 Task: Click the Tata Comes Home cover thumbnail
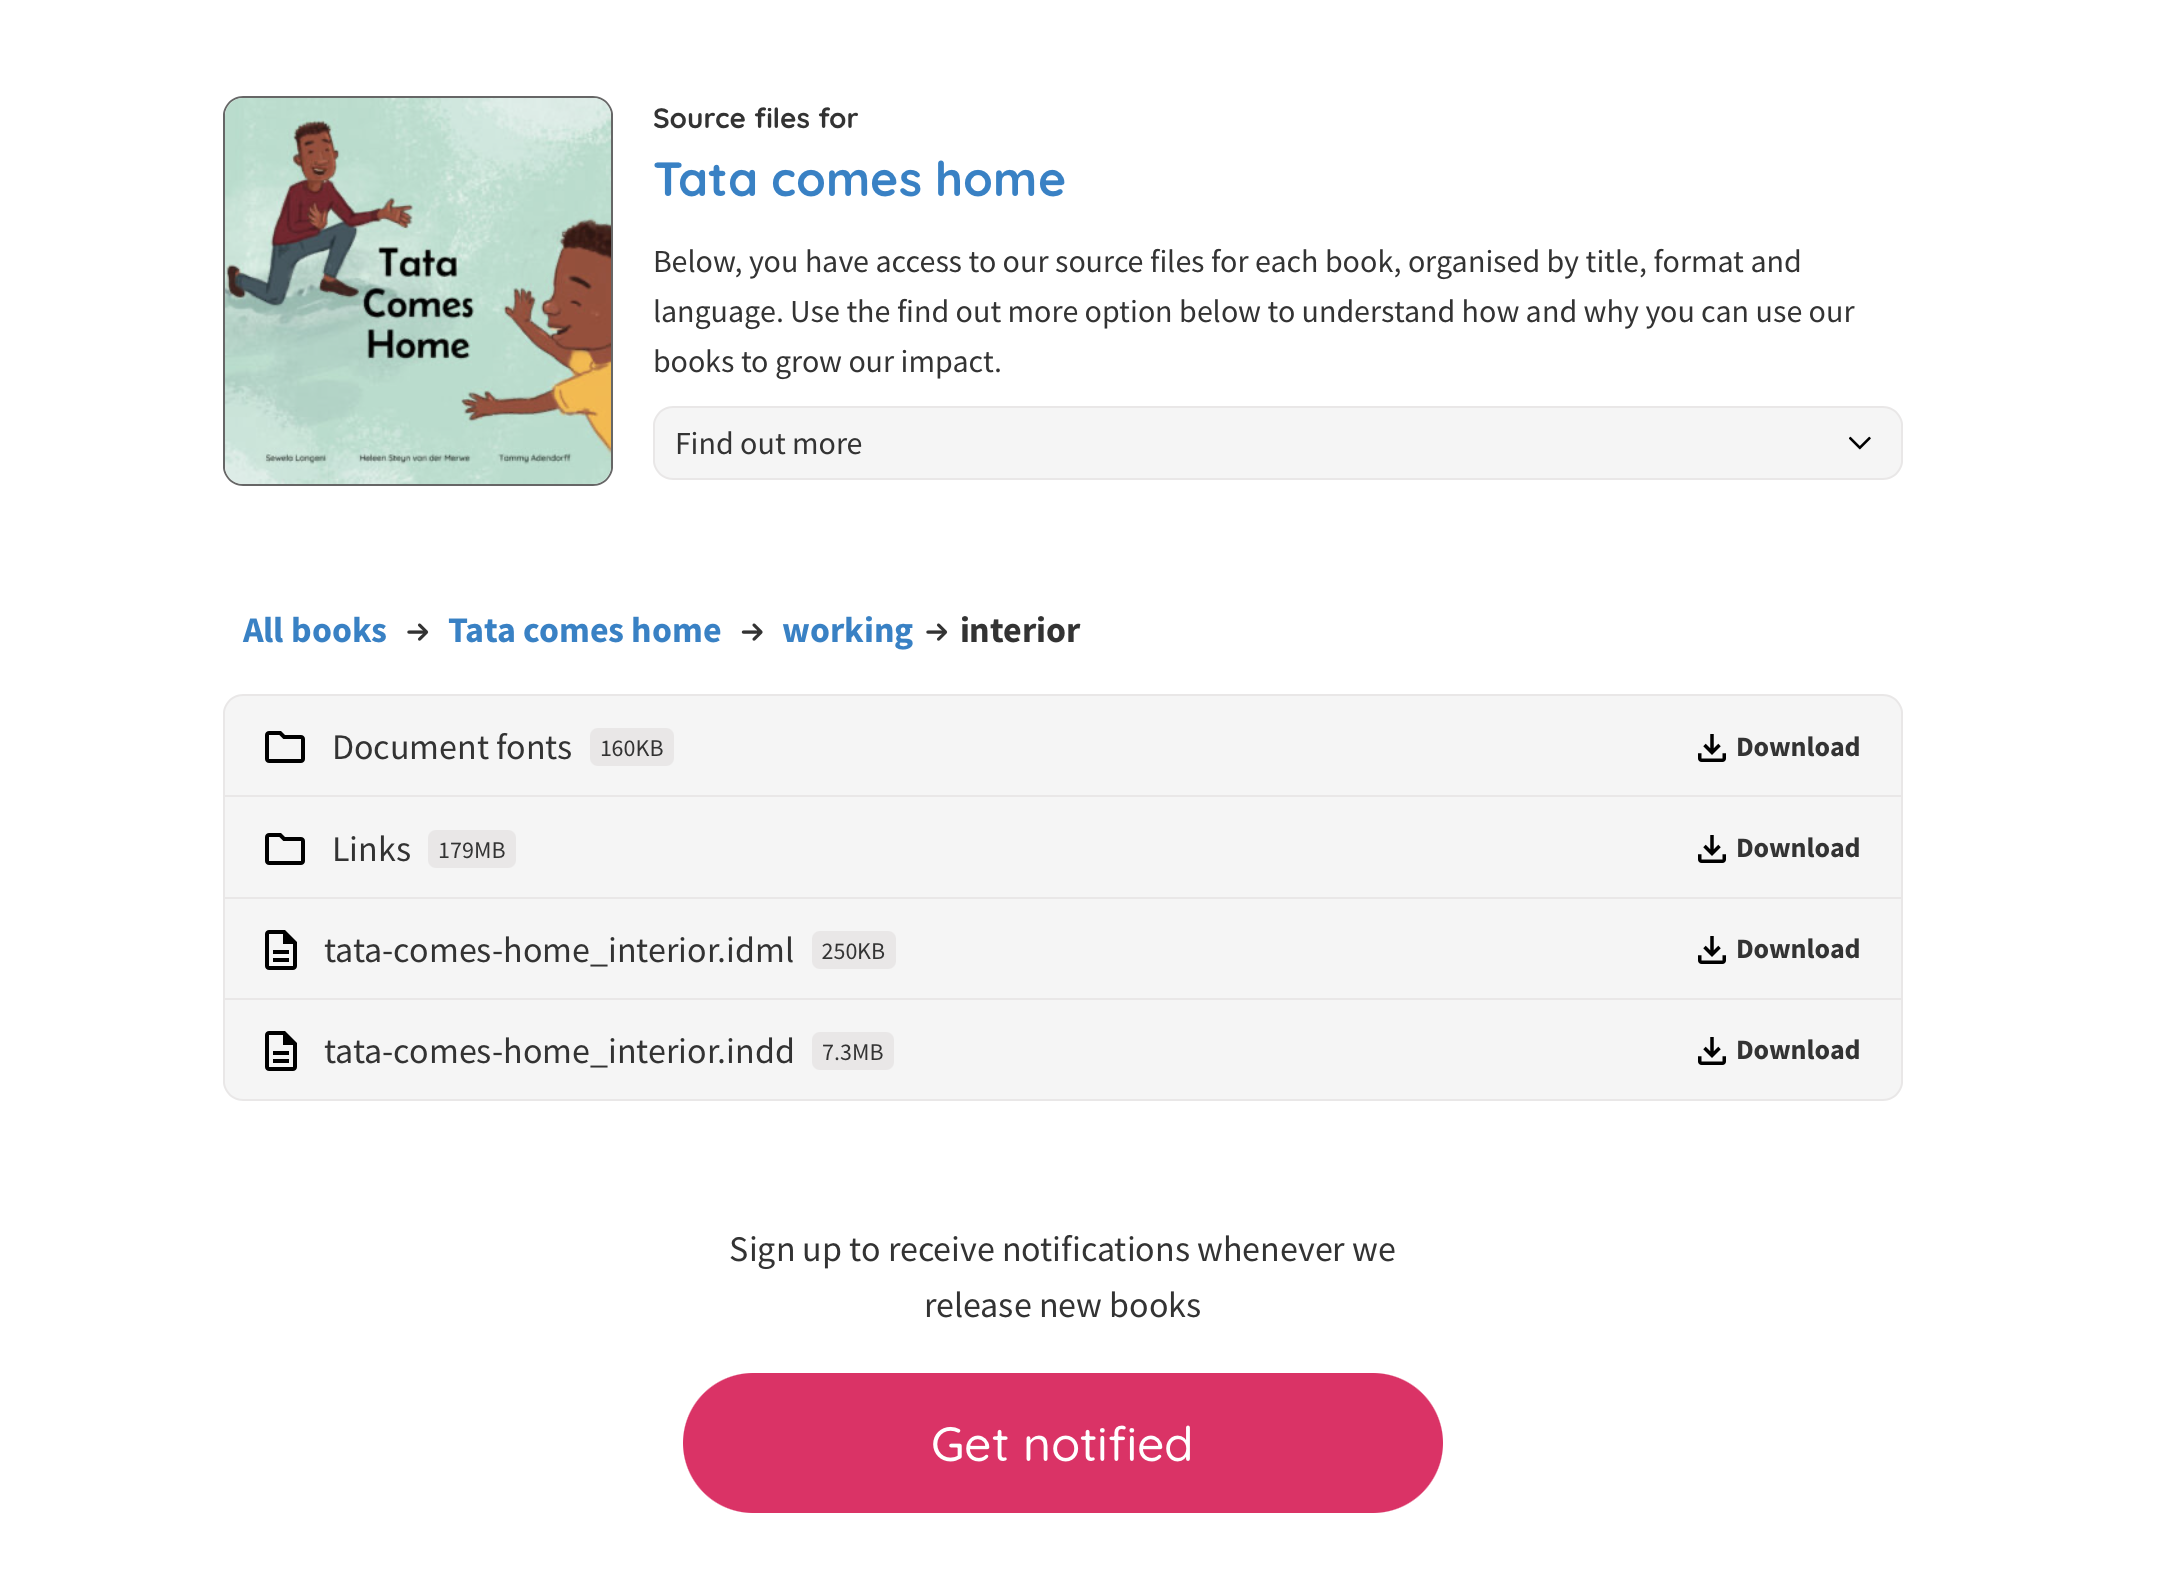(x=418, y=291)
